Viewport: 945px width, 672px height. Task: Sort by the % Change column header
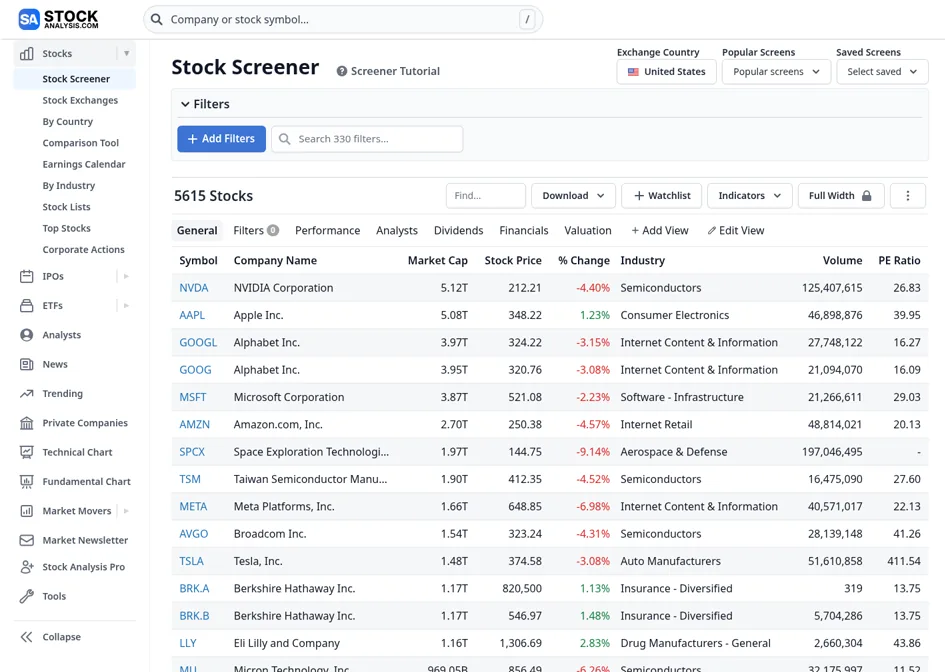[x=583, y=260]
